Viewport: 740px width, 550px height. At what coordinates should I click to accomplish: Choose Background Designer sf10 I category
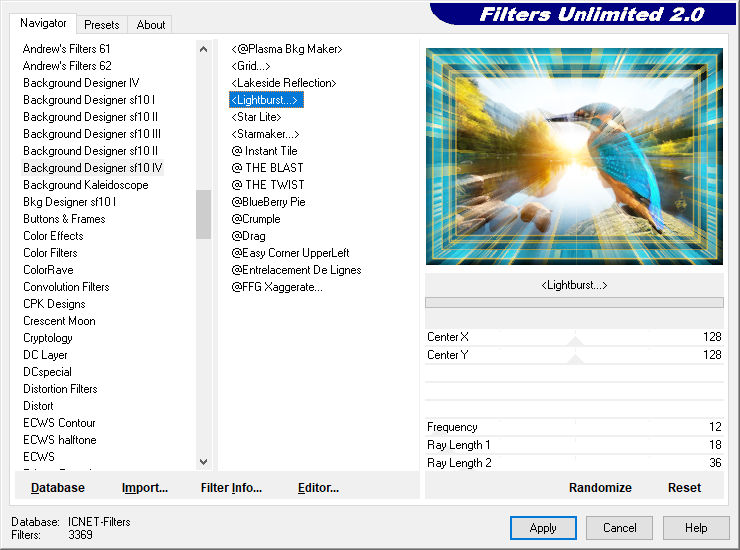[89, 100]
